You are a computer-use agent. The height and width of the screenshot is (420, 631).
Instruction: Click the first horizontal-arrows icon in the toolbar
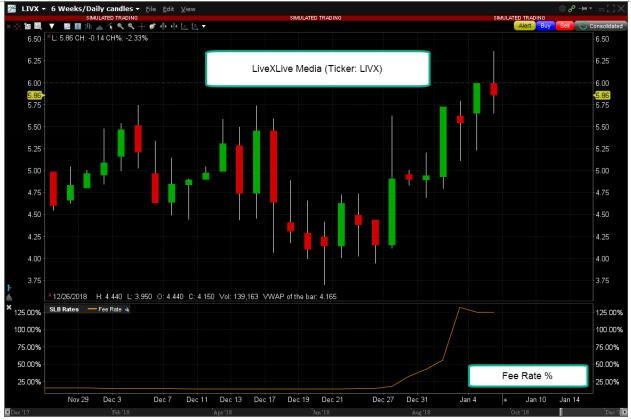click(x=163, y=26)
